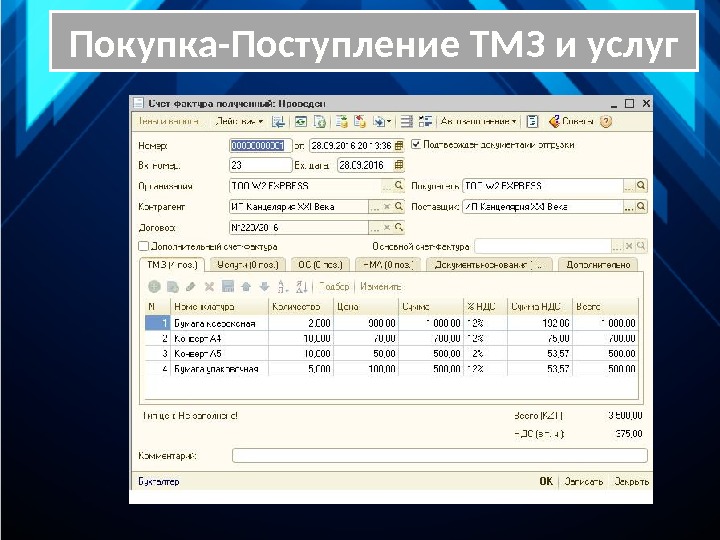Open Получатель with magnifier icon

coord(641,186)
